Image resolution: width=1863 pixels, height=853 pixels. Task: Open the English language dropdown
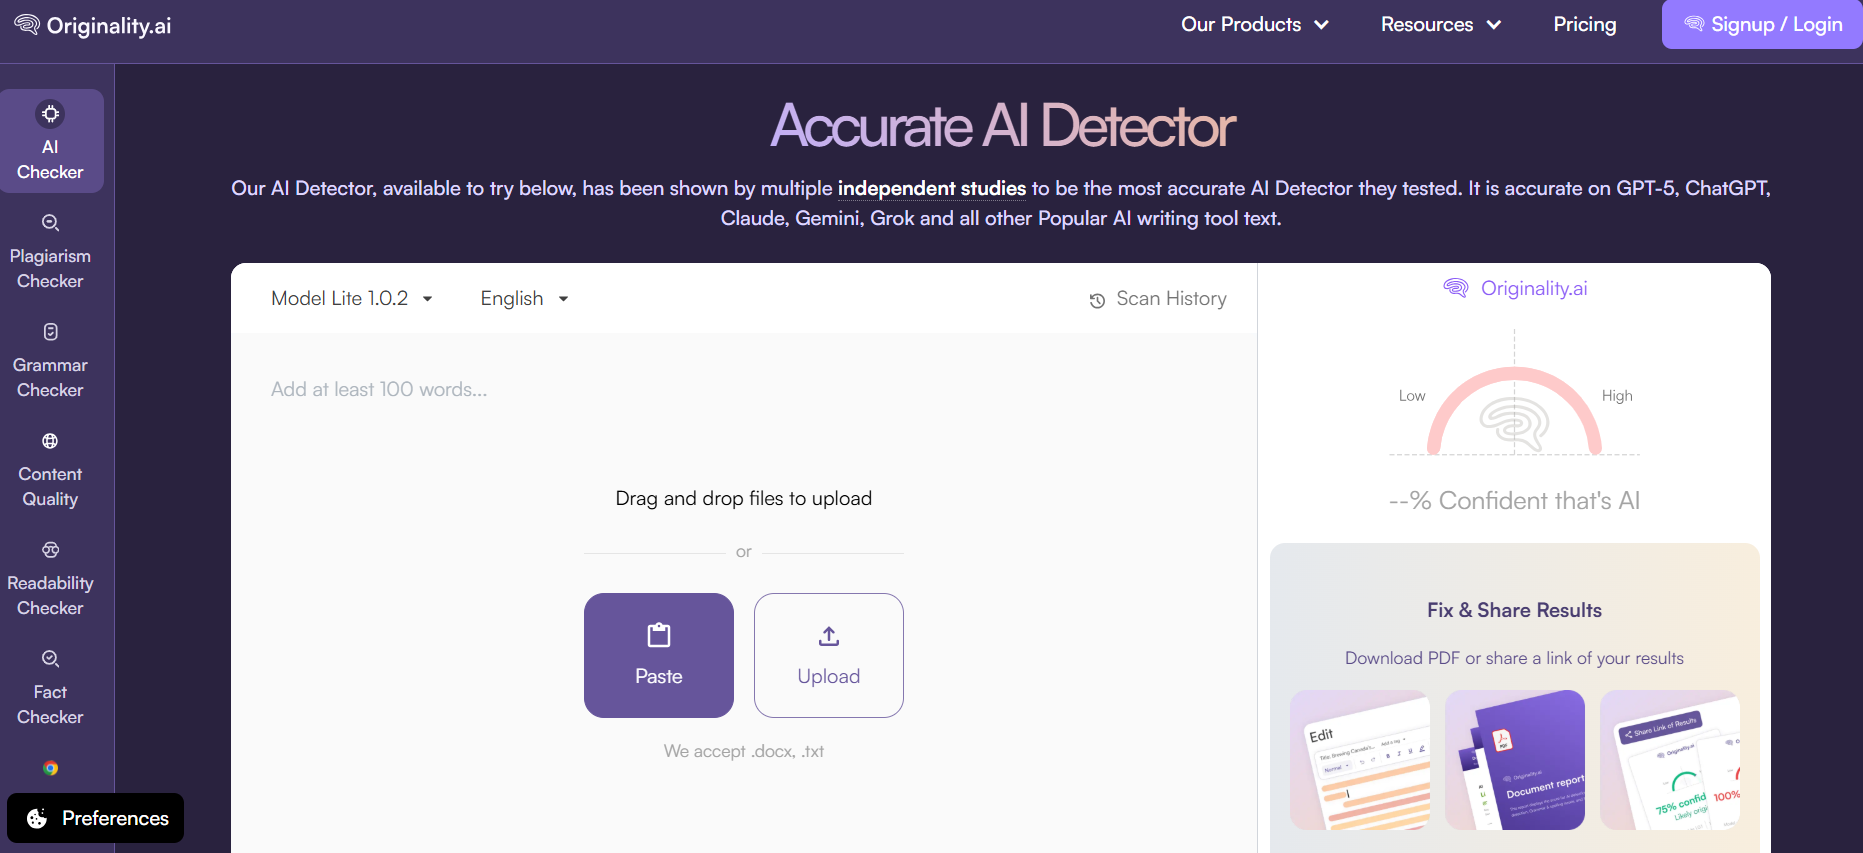coord(525,298)
